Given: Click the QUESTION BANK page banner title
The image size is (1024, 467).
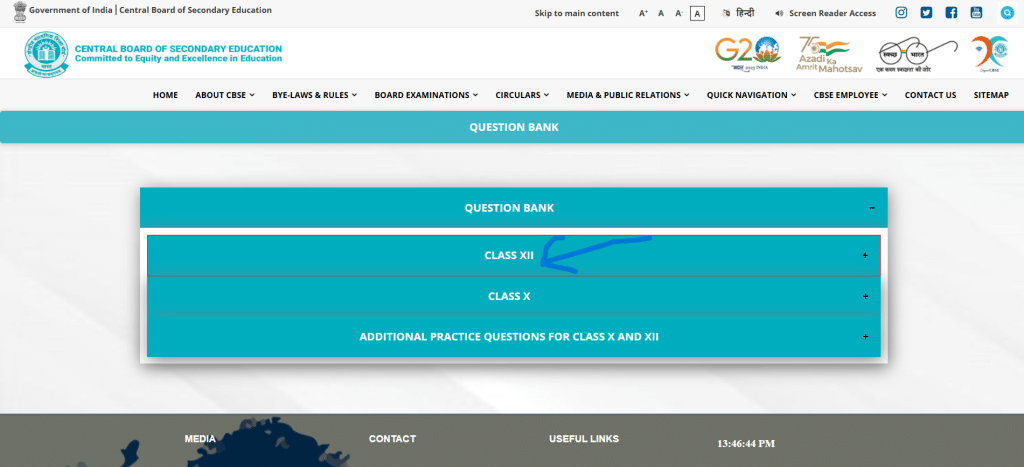Looking at the screenshot, I should click(x=514, y=127).
